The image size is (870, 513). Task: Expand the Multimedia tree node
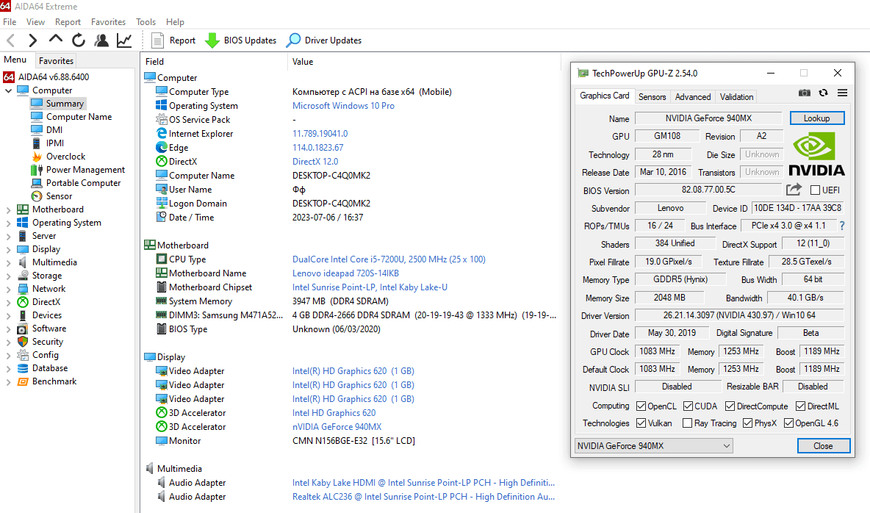[8, 263]
